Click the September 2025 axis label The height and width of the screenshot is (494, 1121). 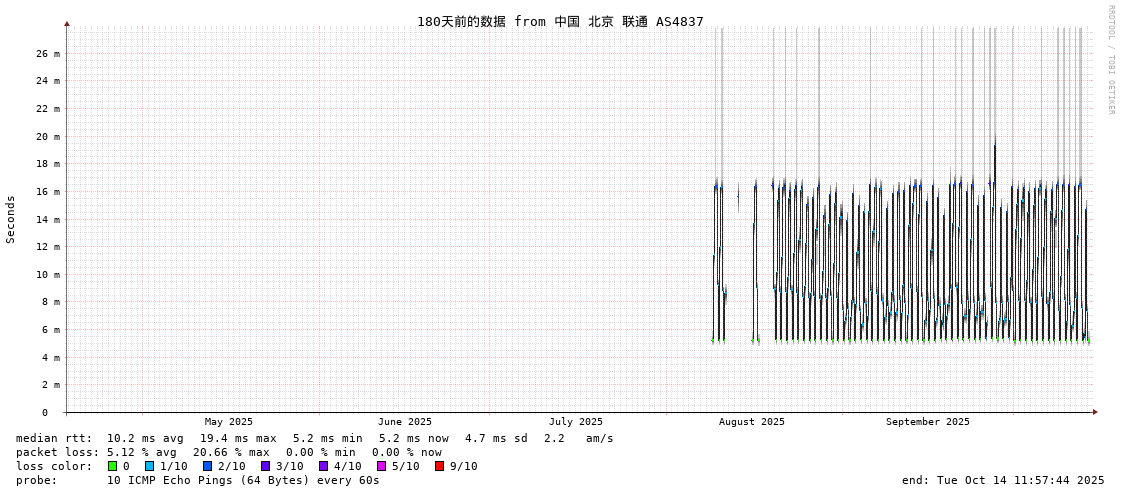point(927,422)
